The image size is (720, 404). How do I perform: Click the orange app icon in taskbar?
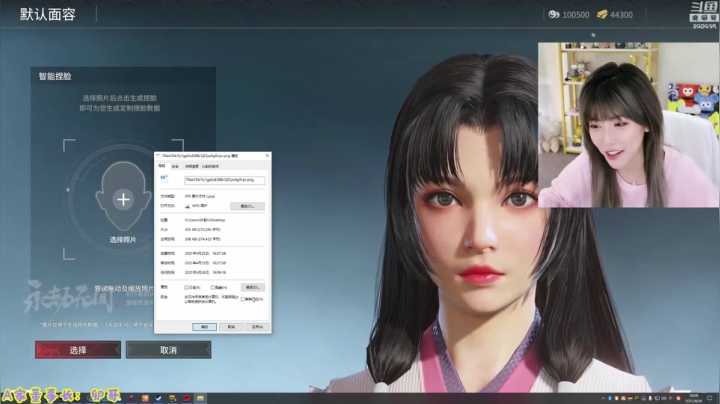pyautogui.click(x=145, y=398)
